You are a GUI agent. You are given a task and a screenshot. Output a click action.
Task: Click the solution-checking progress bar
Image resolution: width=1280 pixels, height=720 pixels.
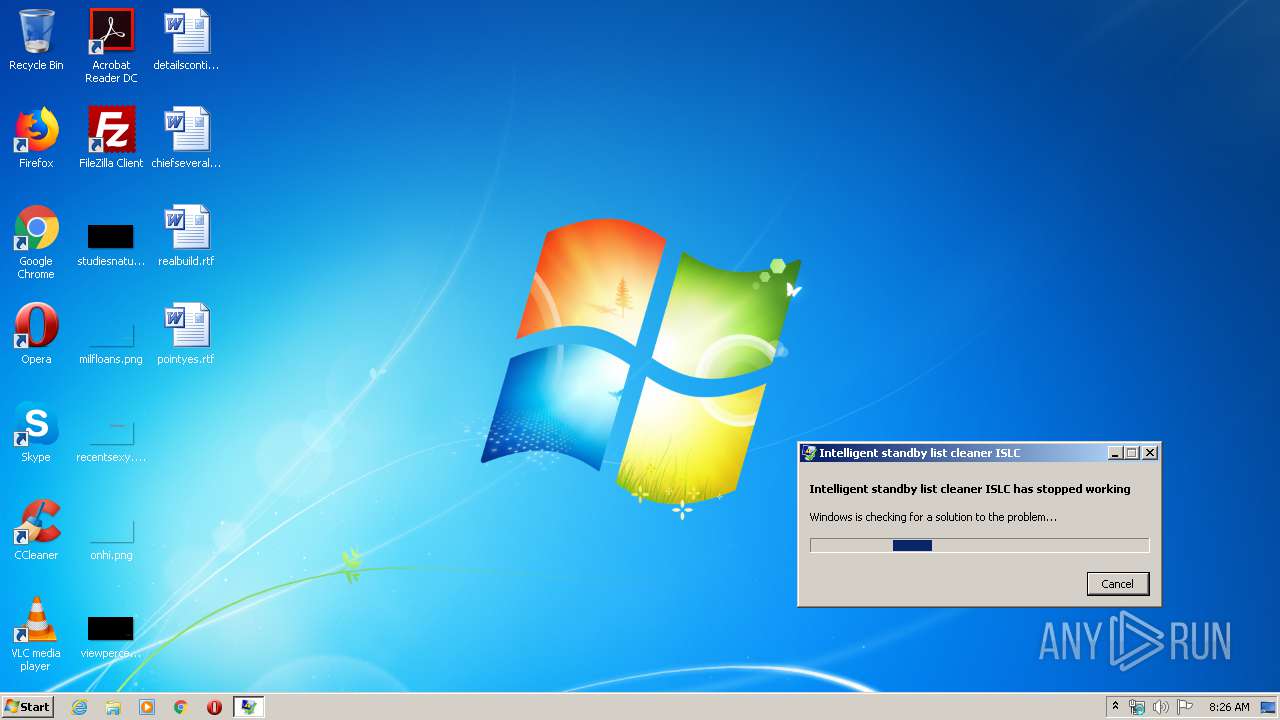click(979, 545)
